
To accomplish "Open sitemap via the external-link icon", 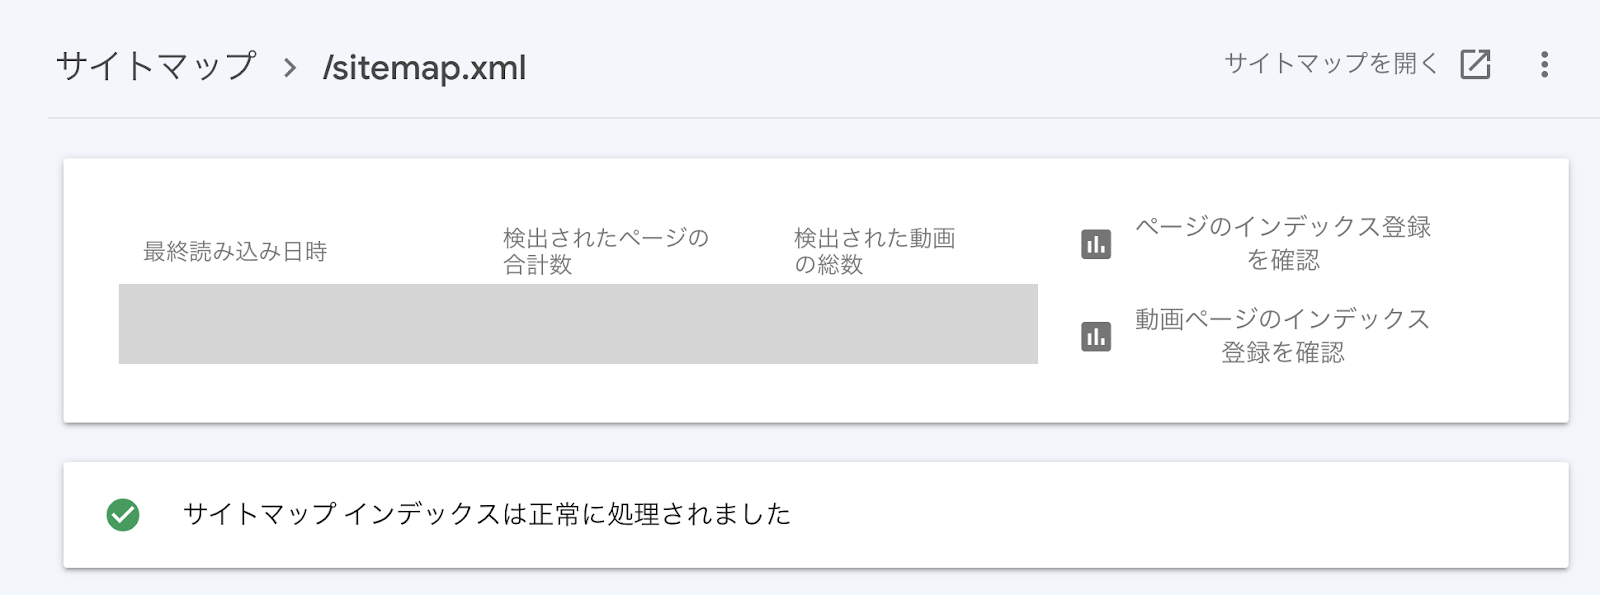I will 1475,64.
